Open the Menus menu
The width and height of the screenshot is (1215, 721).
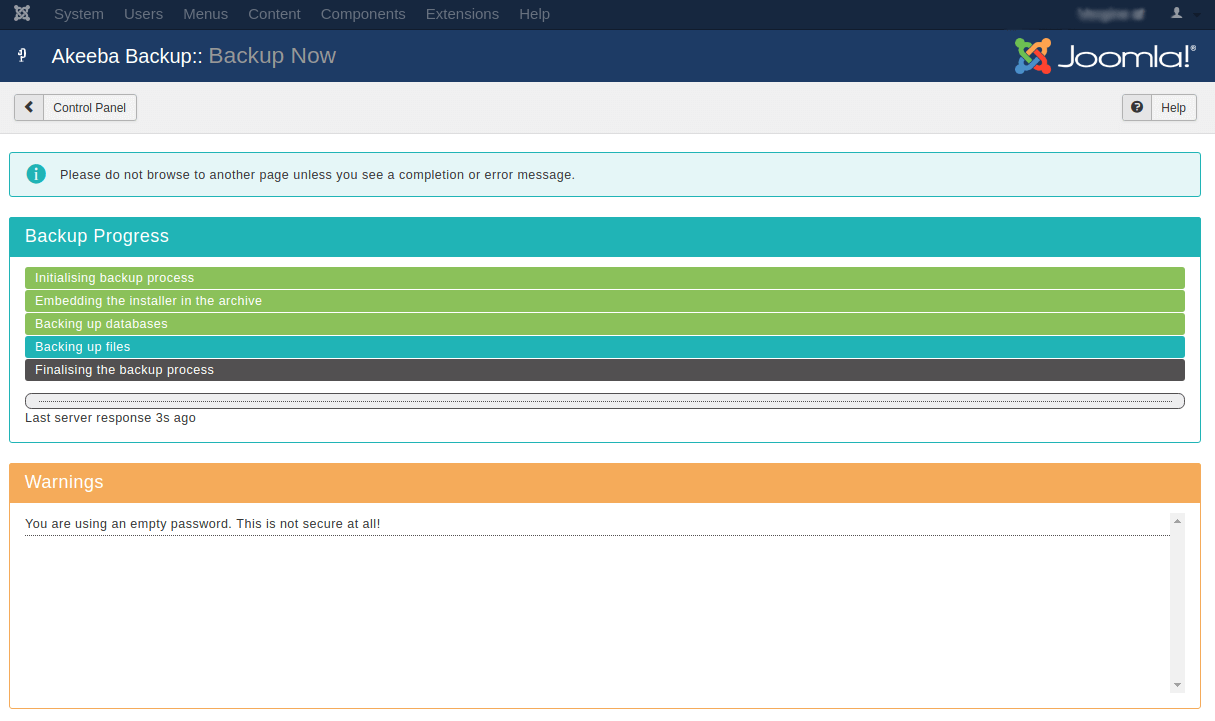click(206, 14)
